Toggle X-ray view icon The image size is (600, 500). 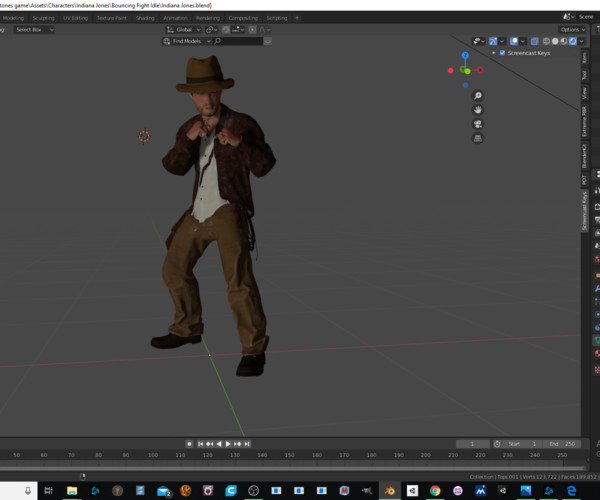[535, 41]
